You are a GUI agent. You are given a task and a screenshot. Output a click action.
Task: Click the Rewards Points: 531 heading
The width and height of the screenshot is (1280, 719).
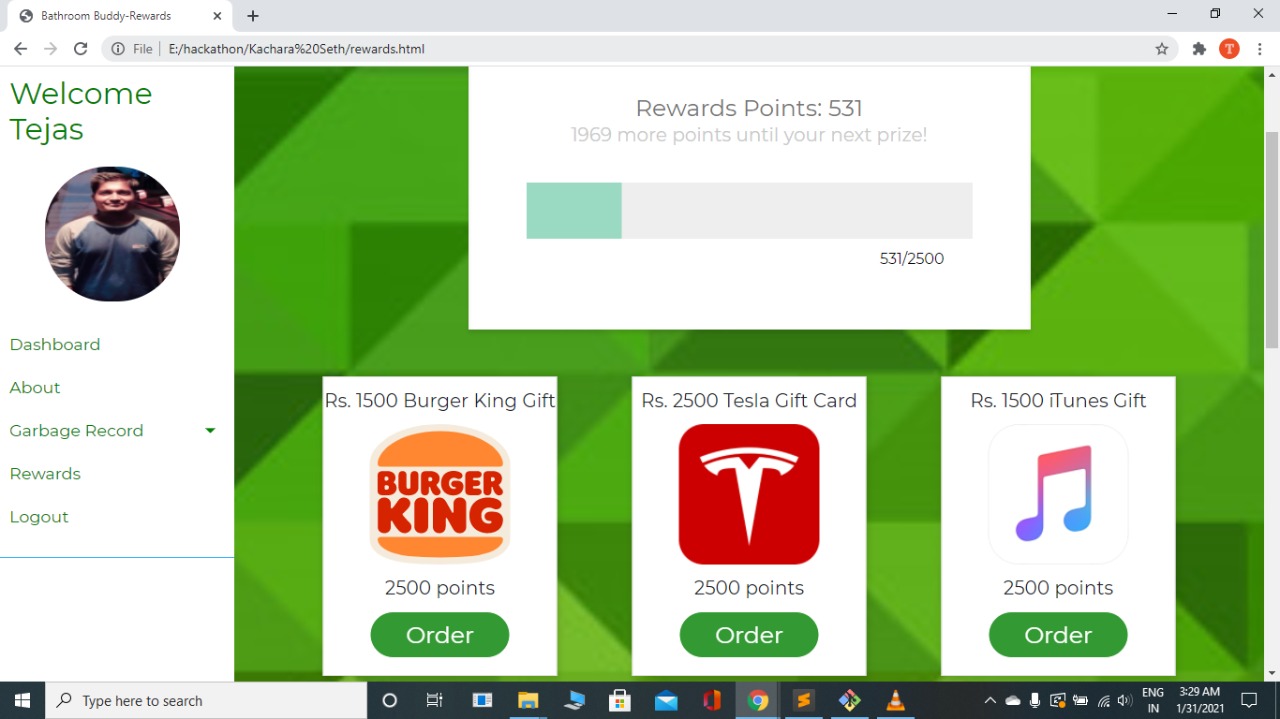click(x=749, y=108)
